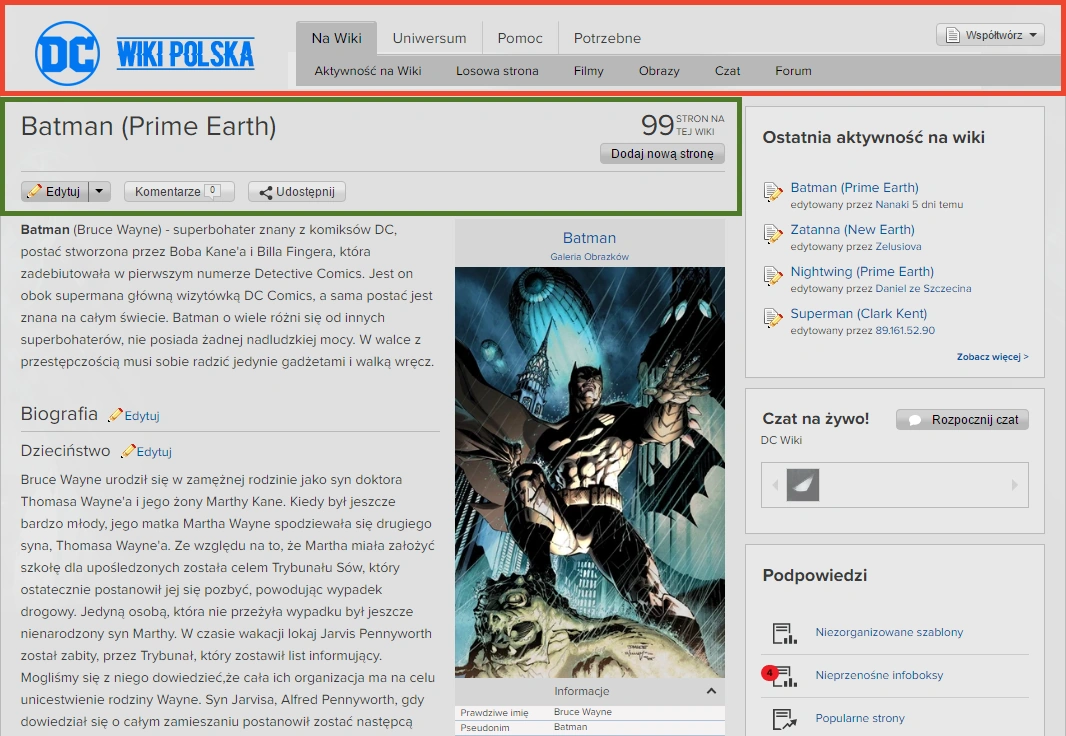Open contributor 89.161.52.90 link
Screen dimensions: 1066x736
click(x=905, y=331)
